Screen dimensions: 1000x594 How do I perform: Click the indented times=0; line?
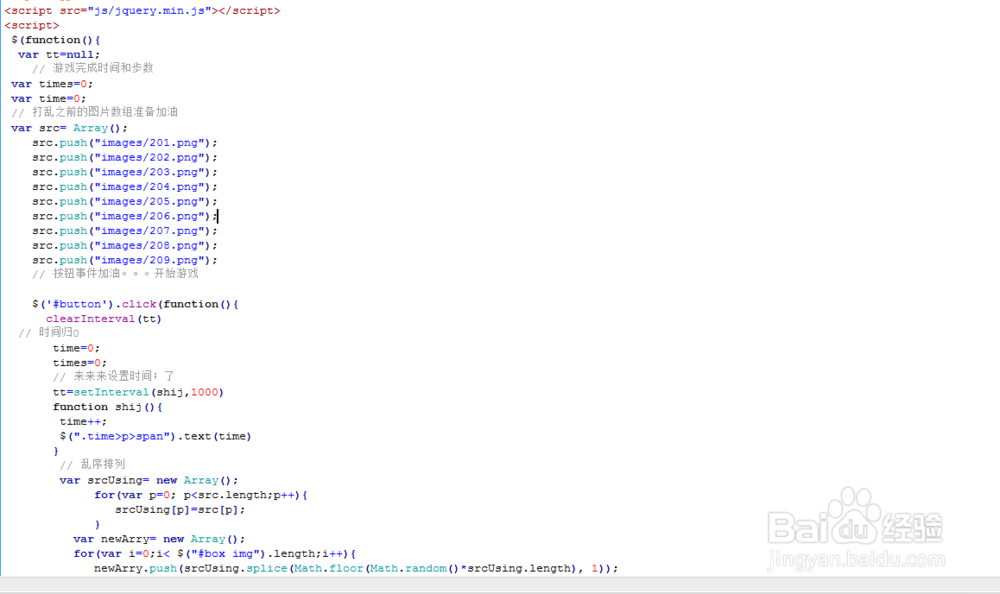tap(80, 363)
